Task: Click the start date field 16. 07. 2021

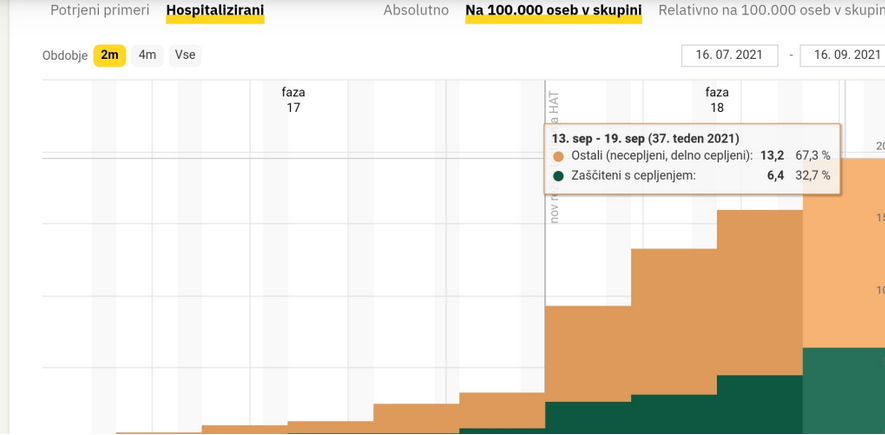Action: coord(729,55)
